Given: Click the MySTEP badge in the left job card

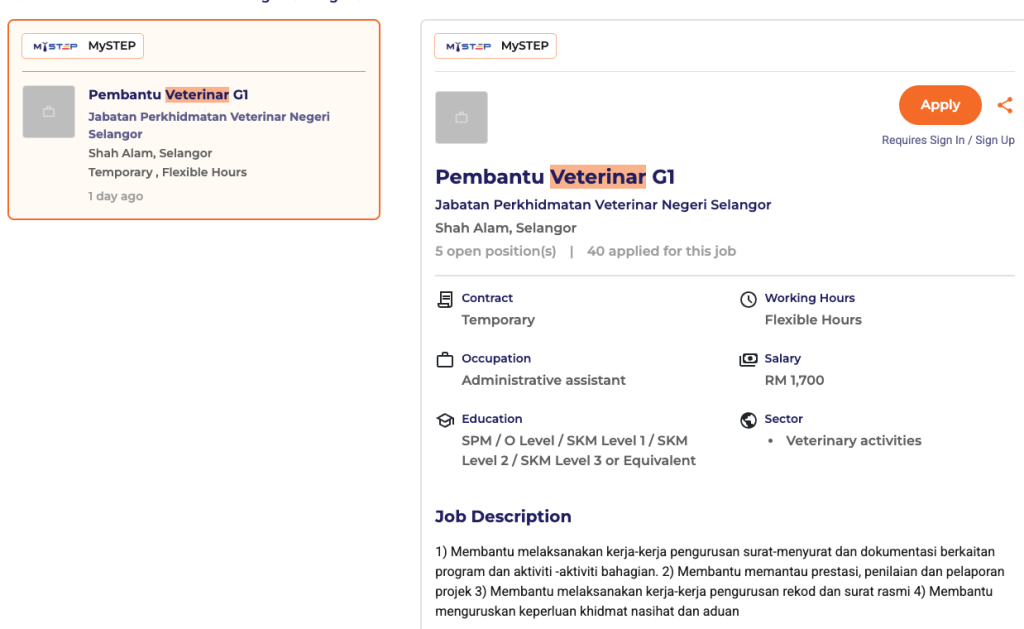Looking at the screenshot, I should point(84,46).
